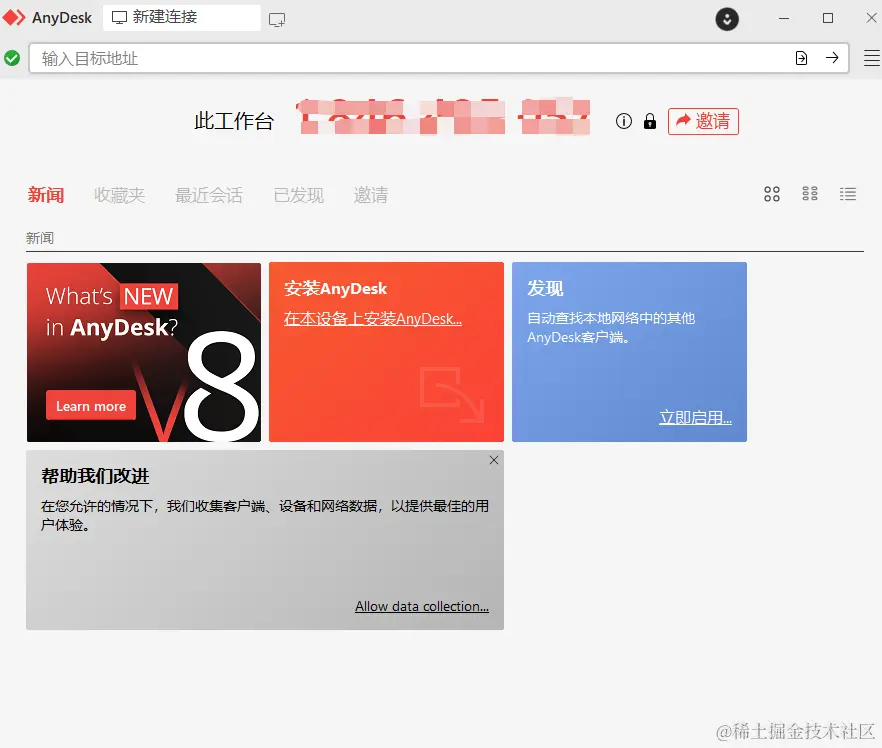Click the 帮助我们改进 heading

tap(95, 476)
